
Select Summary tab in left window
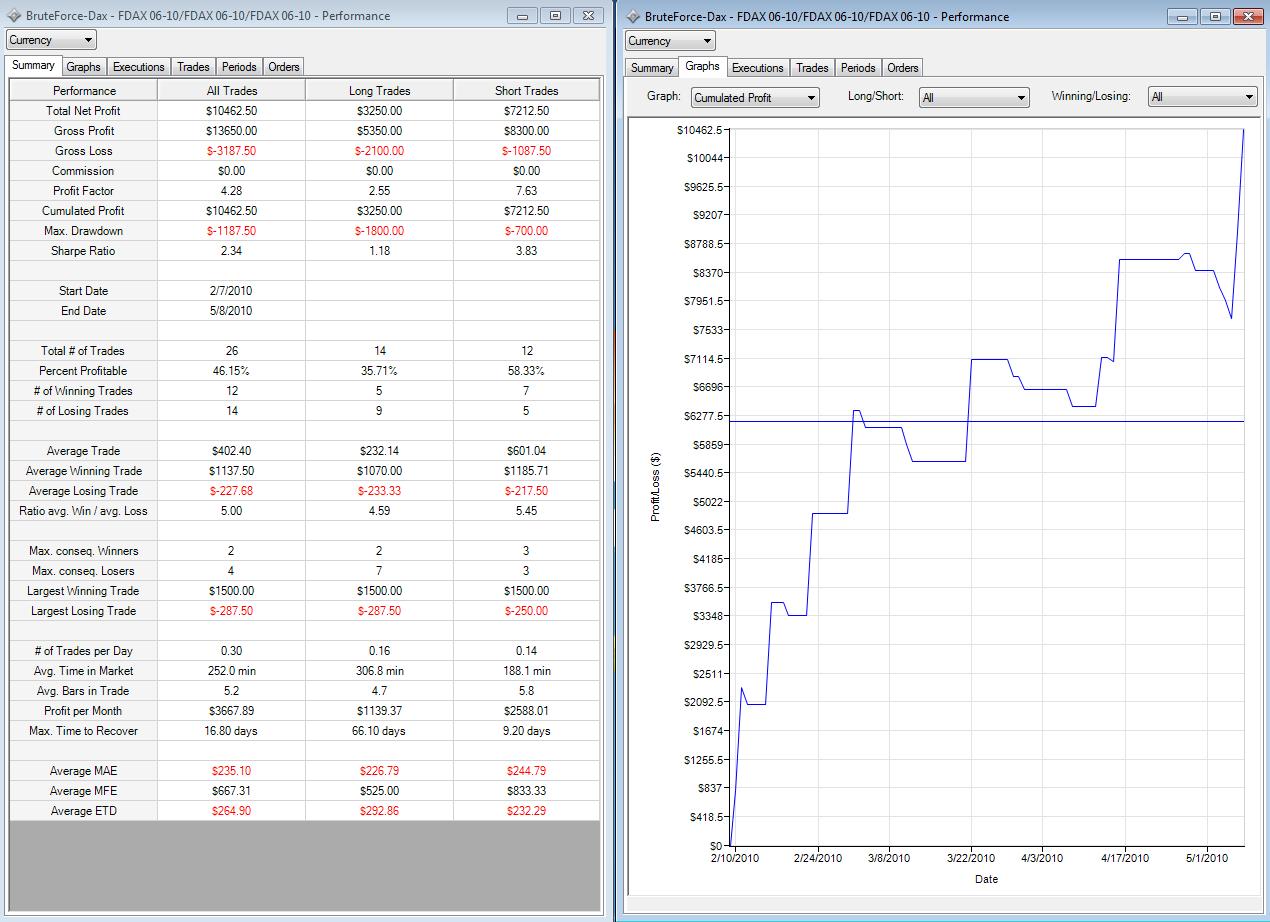click(33, 66)
